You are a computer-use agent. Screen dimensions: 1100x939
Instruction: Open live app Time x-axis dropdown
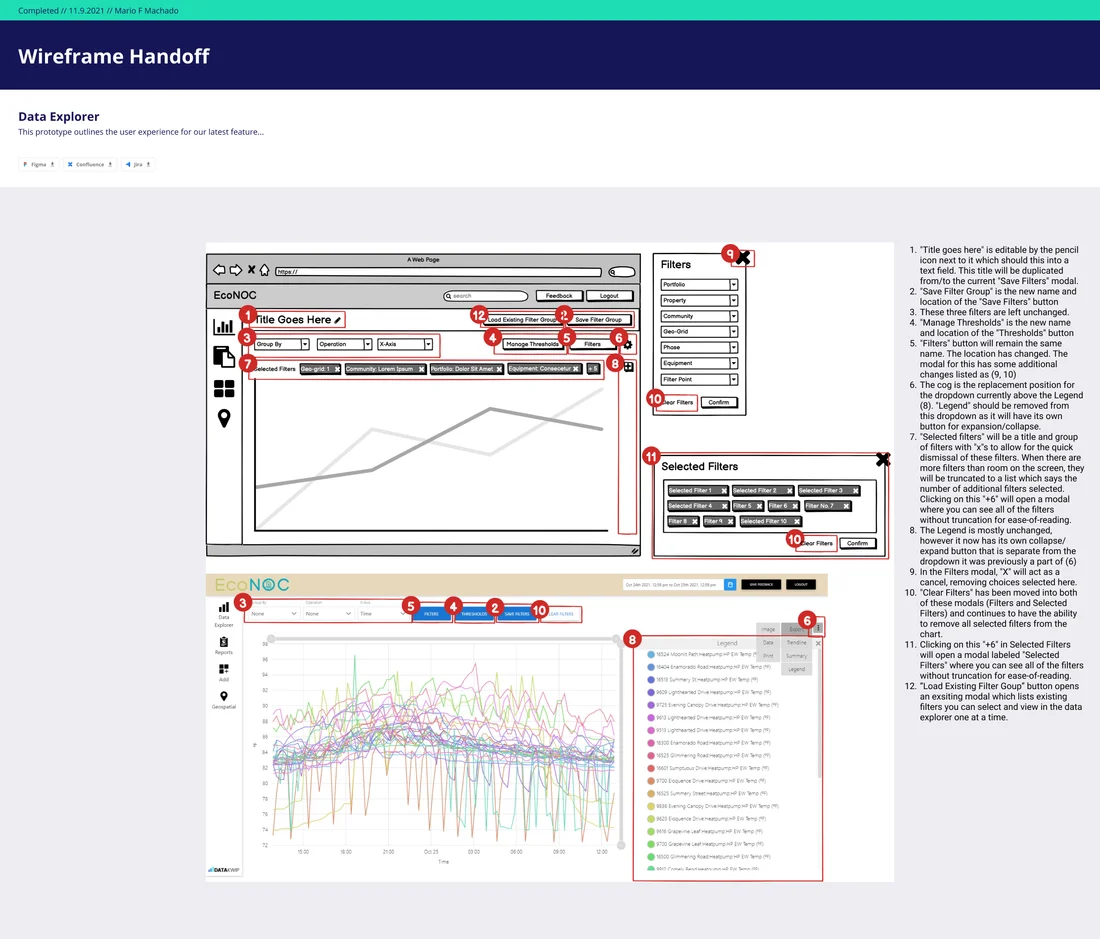[383, 614]
